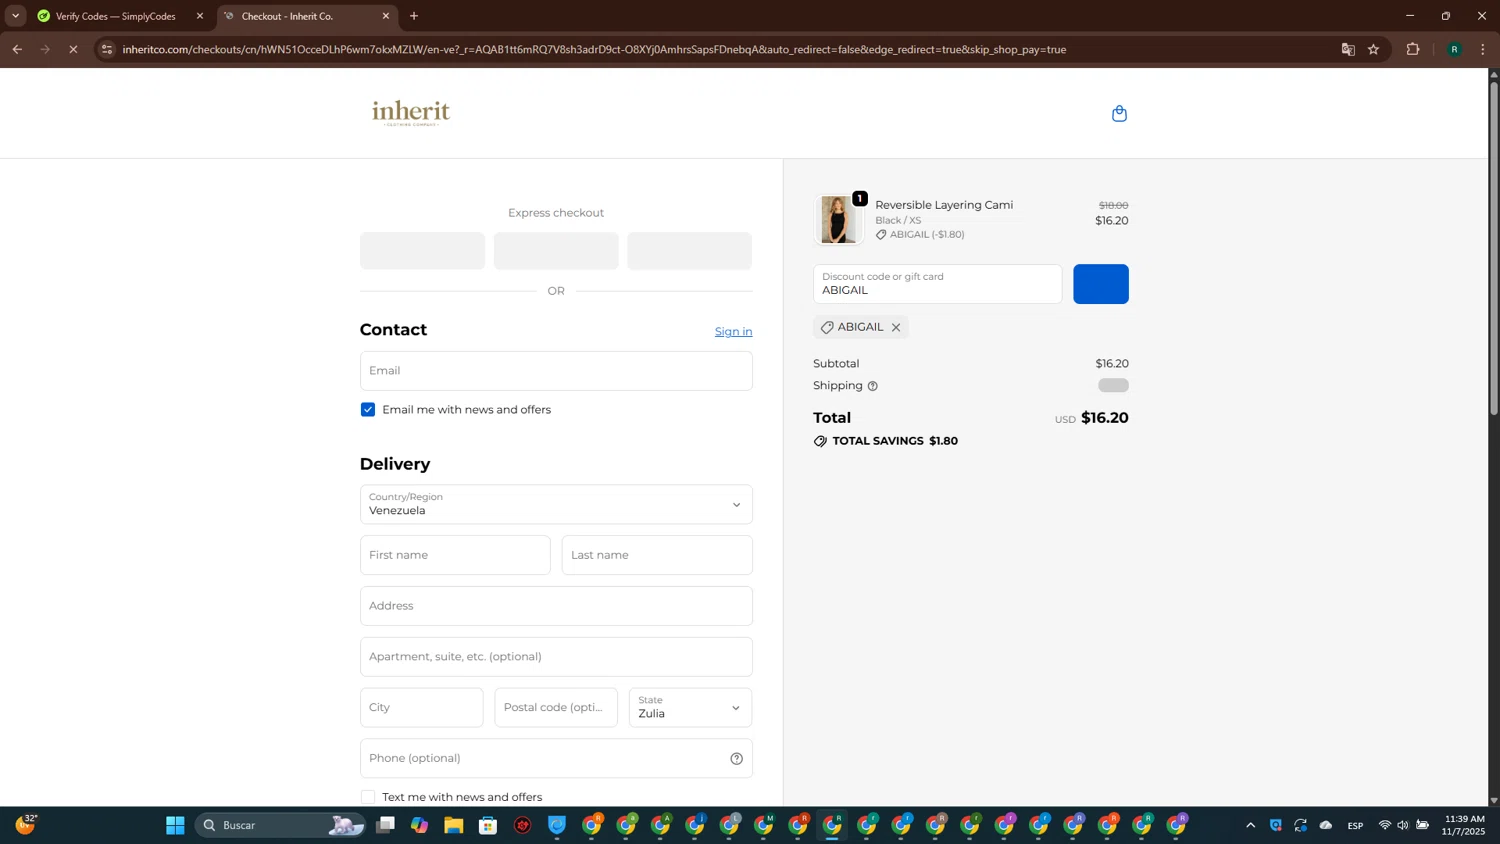Open the translate page icon
Viewport: 1500px width, 844px height.
point(1347,49)
